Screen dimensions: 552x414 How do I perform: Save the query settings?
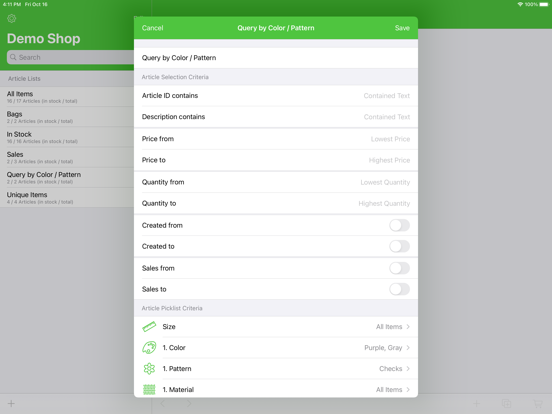click(x=402, y=28)
